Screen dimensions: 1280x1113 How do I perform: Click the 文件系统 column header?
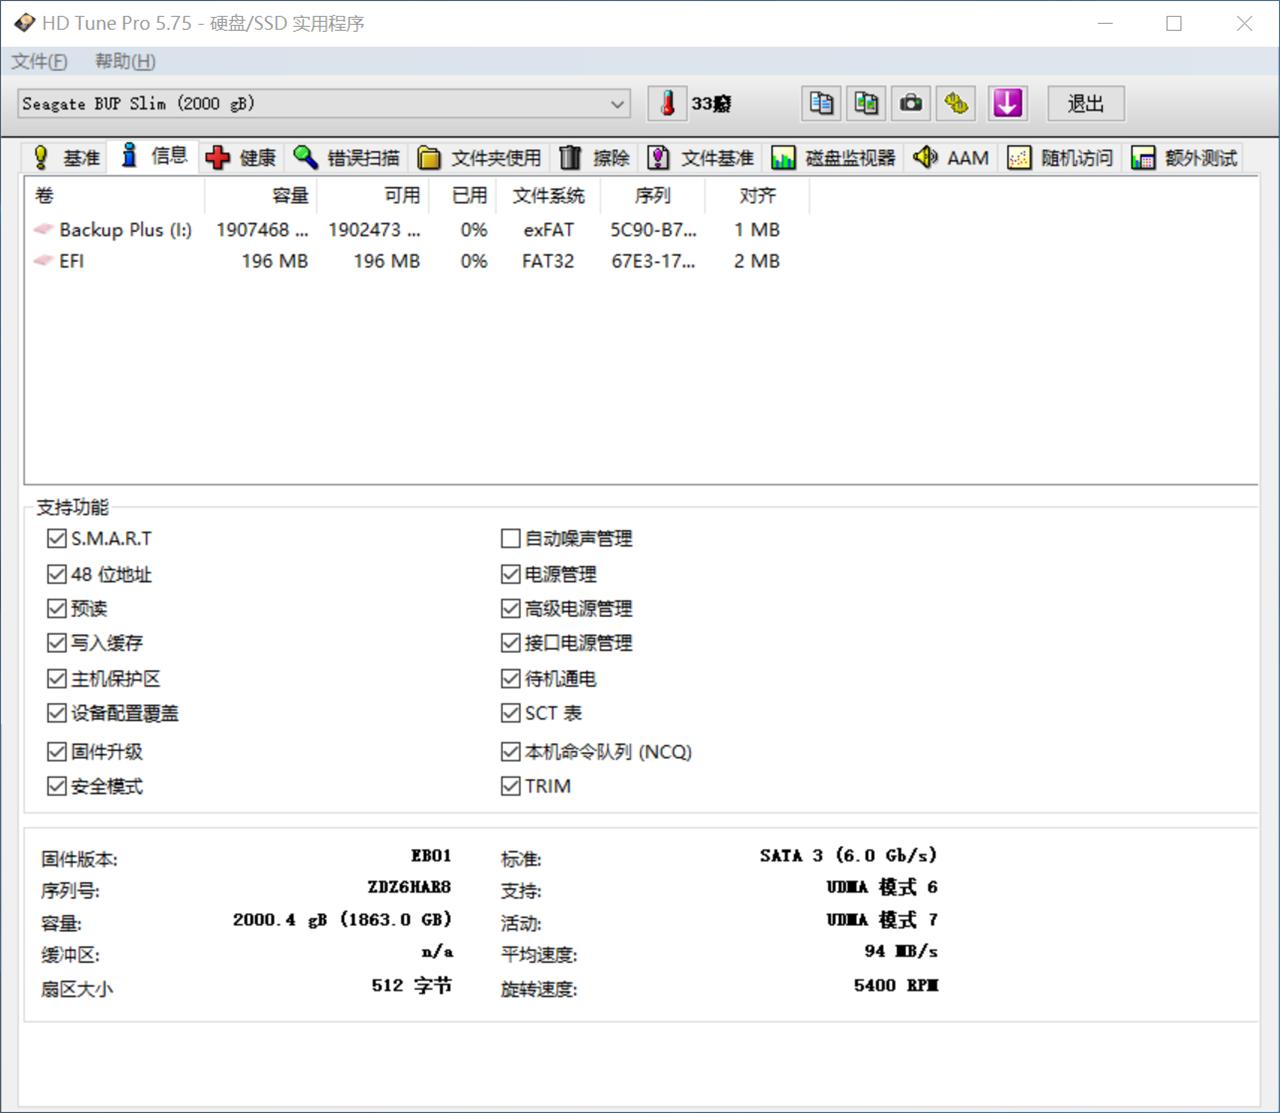(x=548, y=196)
